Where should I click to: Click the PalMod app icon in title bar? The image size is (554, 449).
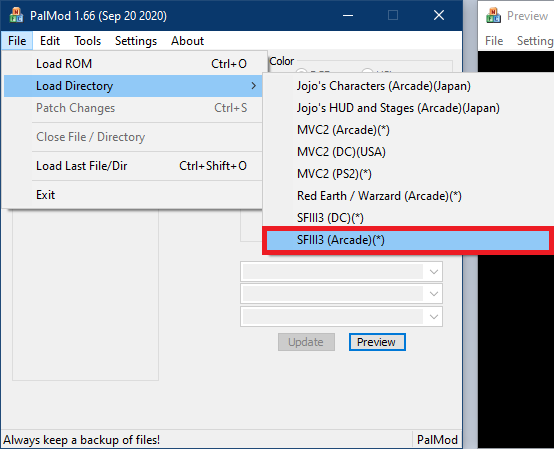[x=16, y=15]
